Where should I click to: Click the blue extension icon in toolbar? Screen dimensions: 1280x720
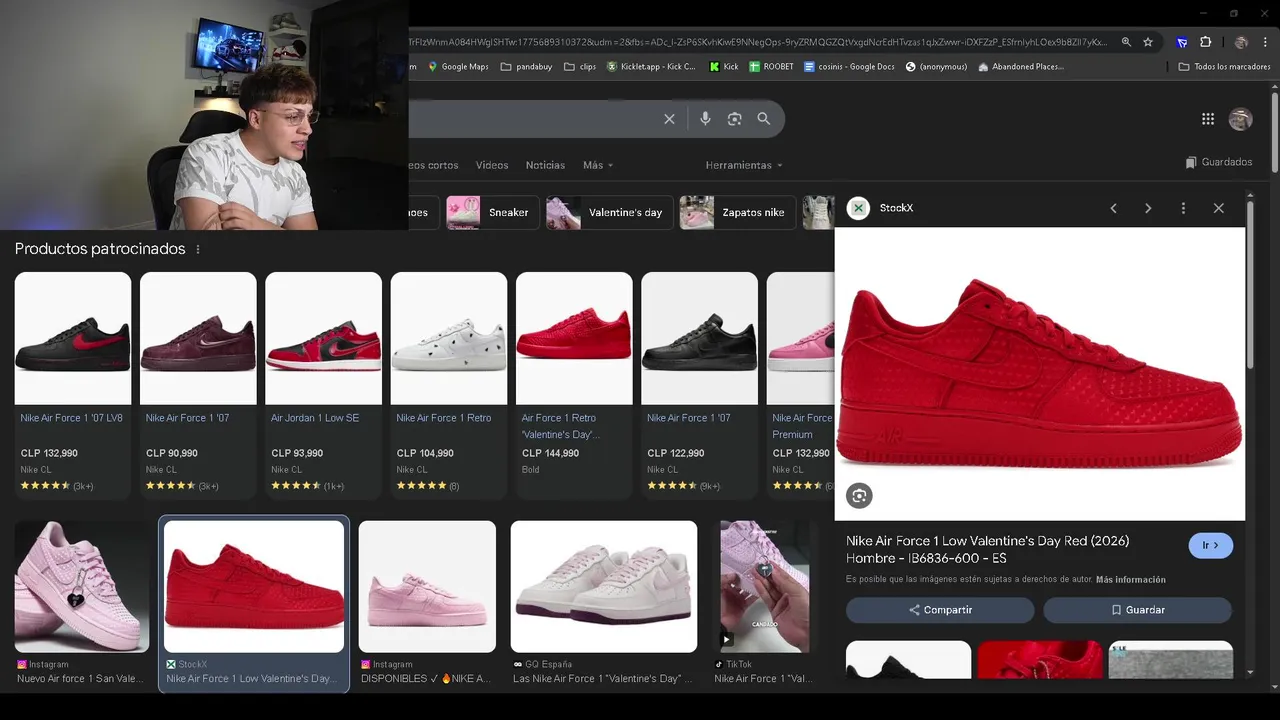pyautogui.click(x=1182, y=42)
